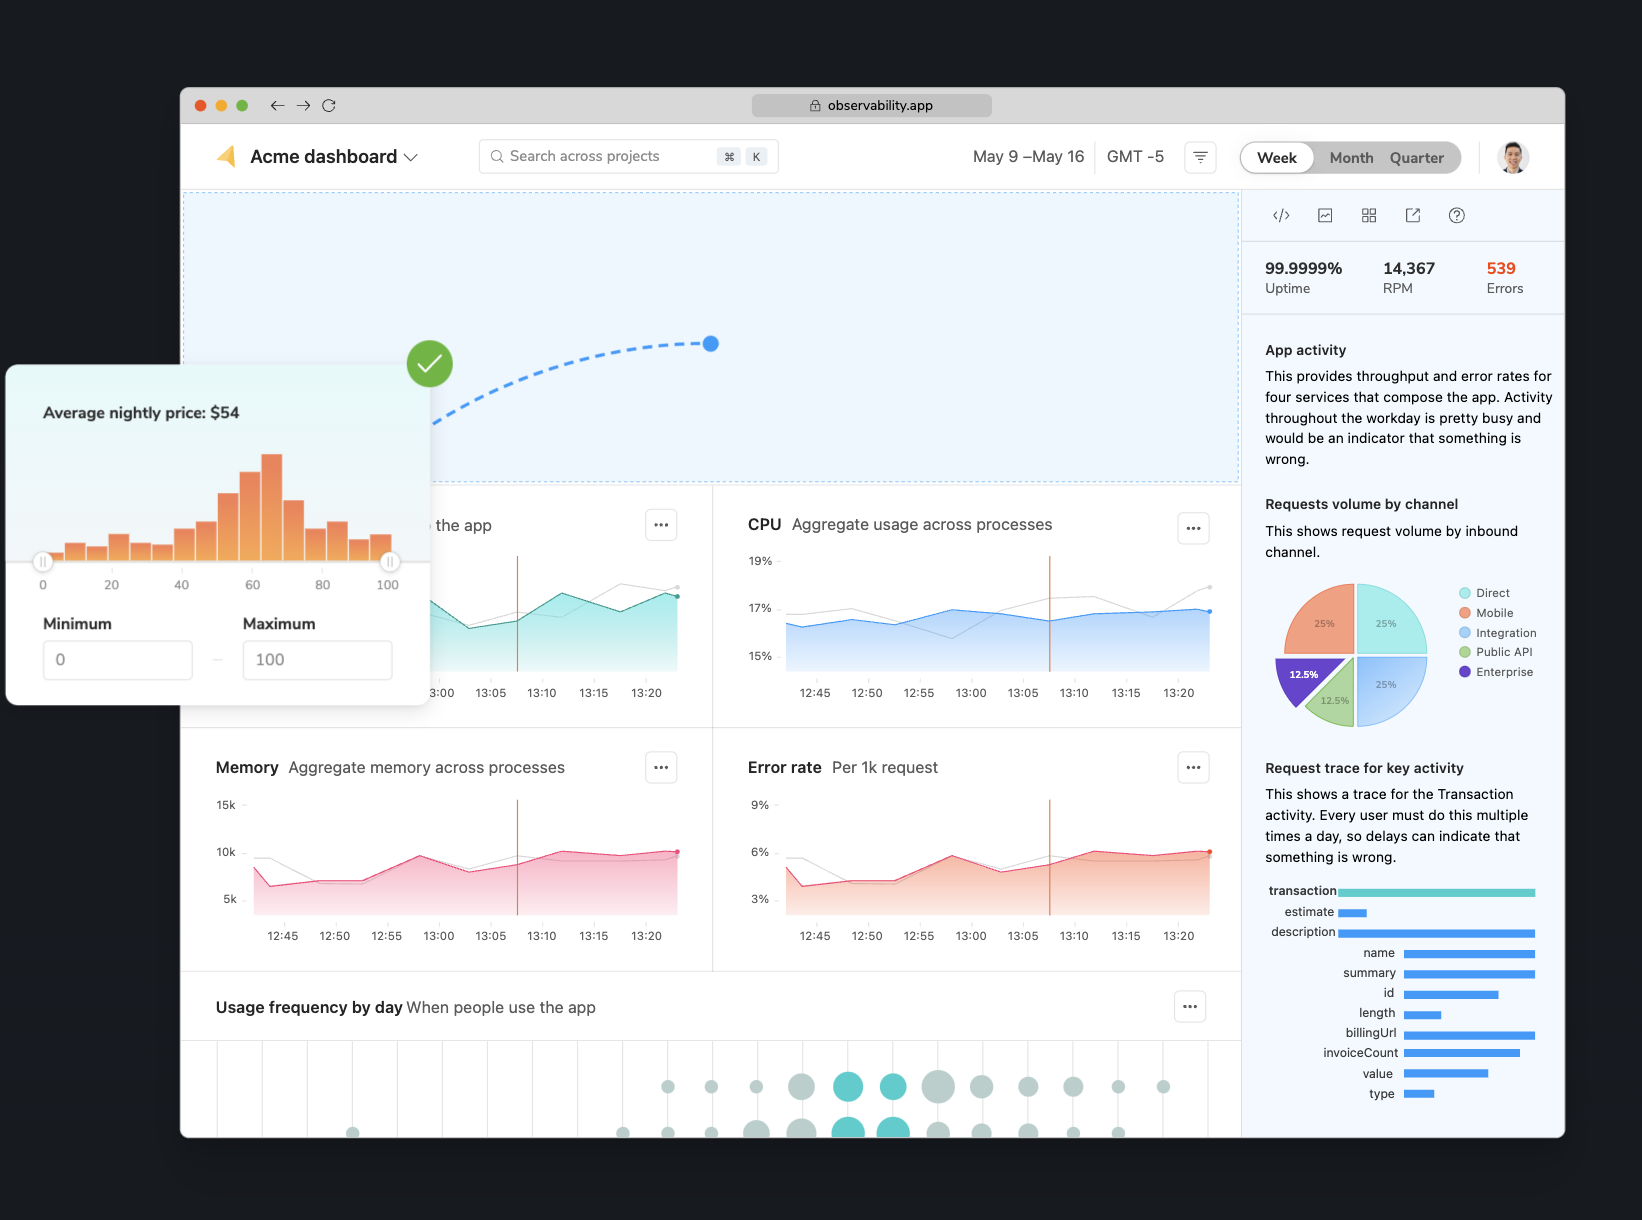Open the code embed icon in side panel
1642x1220 pixels.
pyautogui.click(x=1281, y=215)
